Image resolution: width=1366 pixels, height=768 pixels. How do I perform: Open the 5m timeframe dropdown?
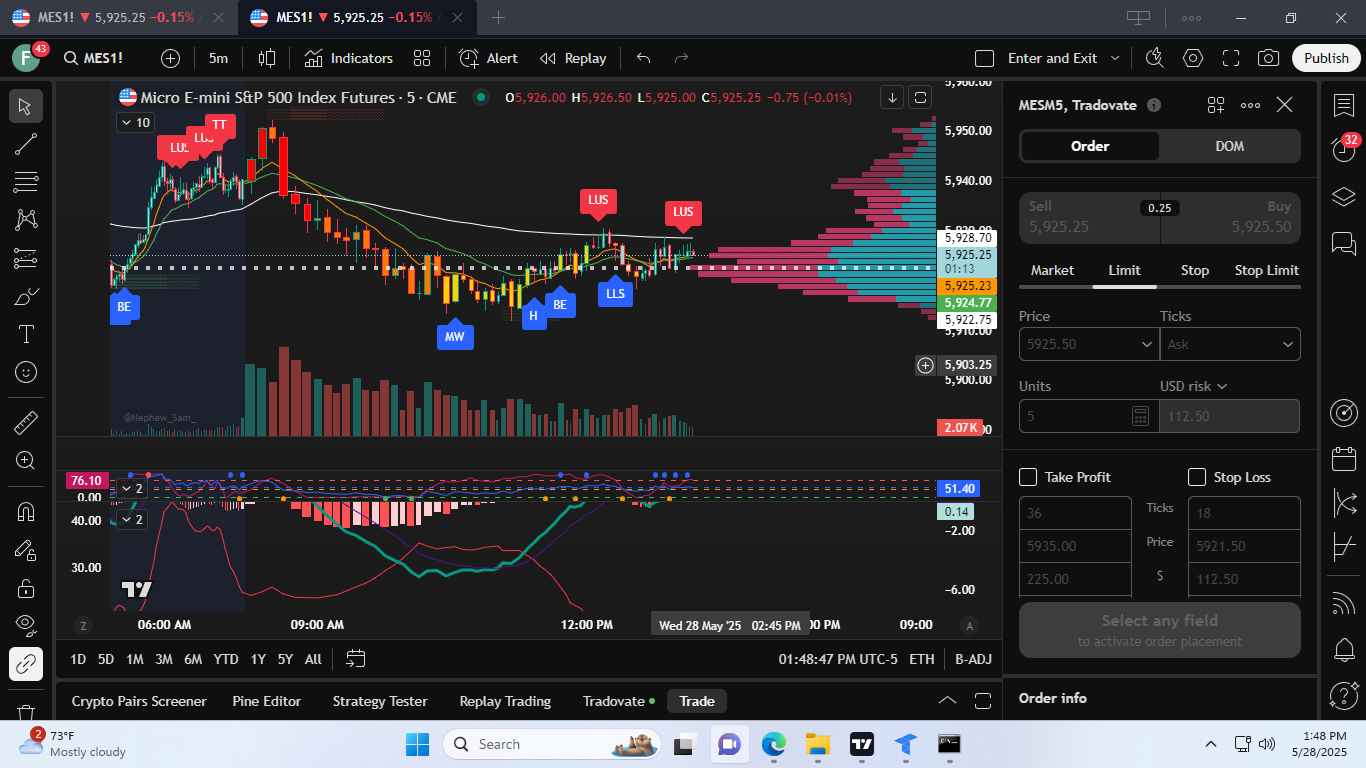point(218,58)
